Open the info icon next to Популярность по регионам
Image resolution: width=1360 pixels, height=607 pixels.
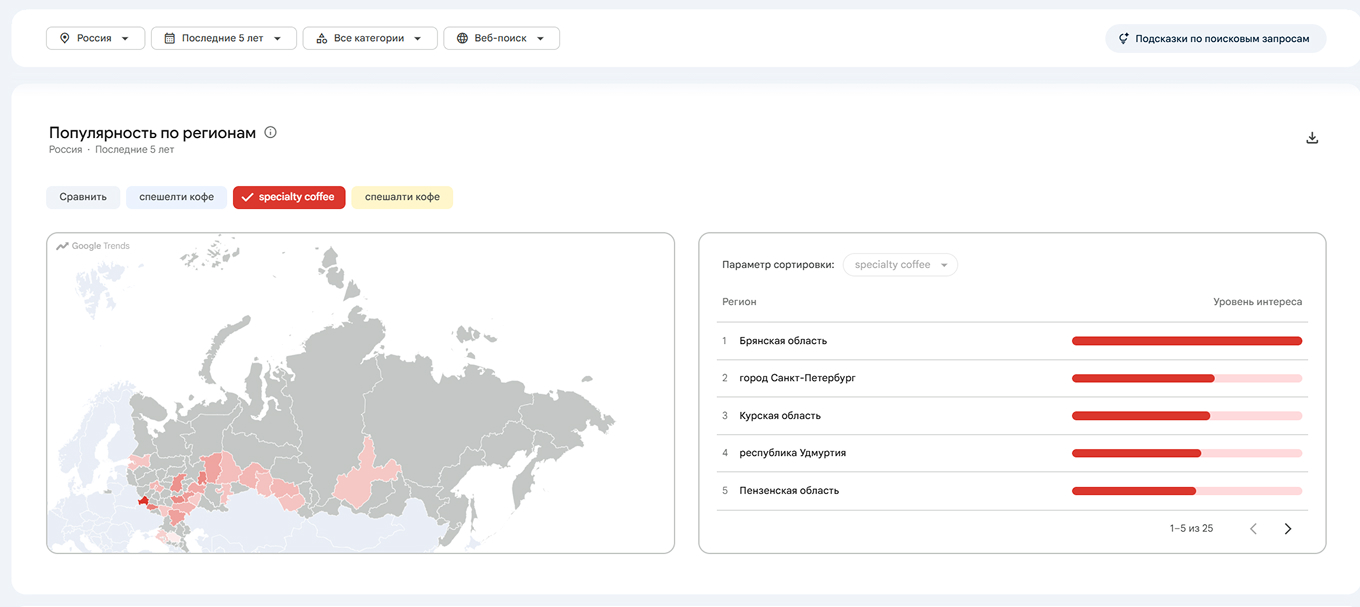click(270, 132)
